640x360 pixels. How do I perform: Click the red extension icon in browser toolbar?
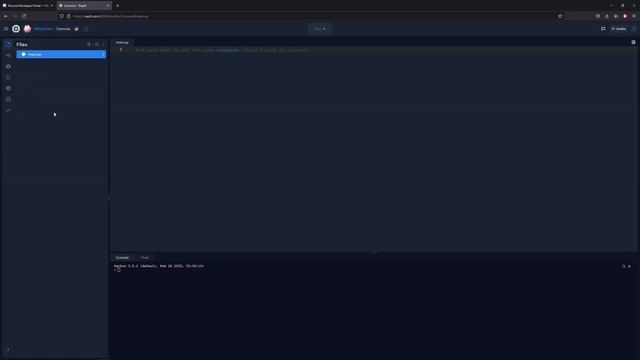point(625,16)
